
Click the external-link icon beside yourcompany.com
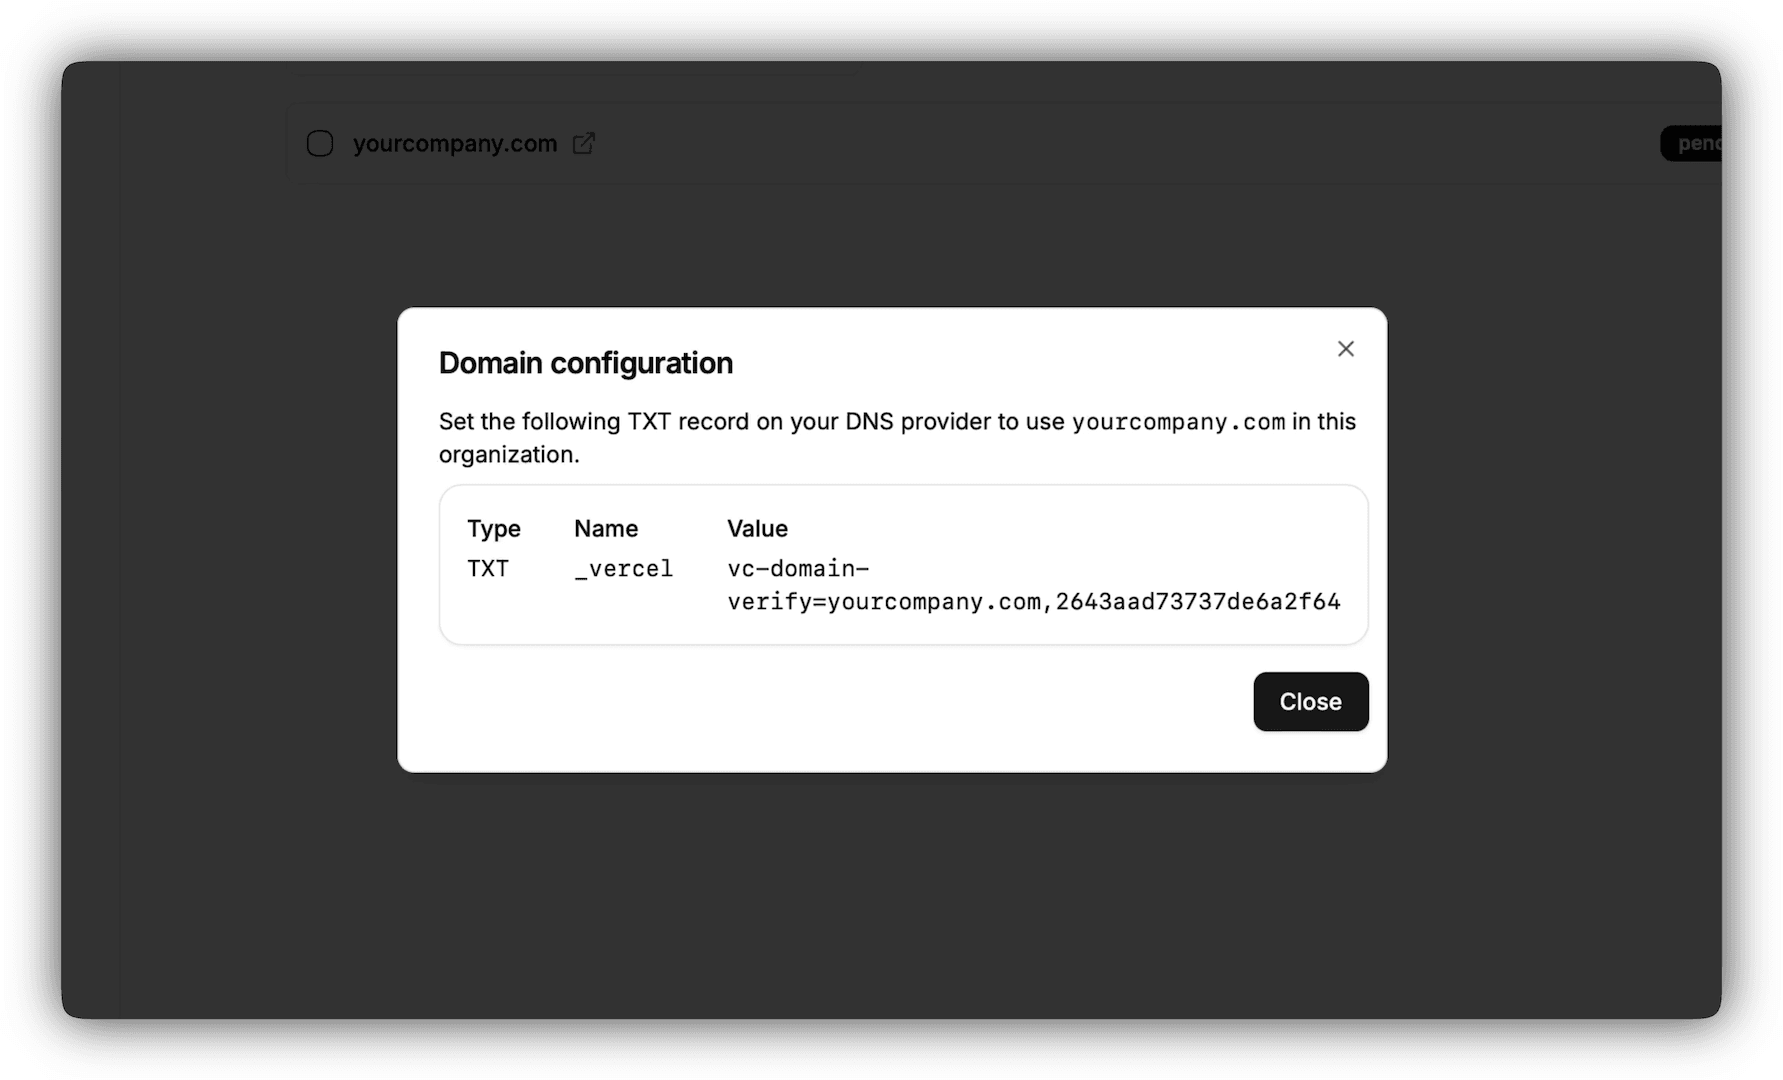(x=583, y=143)
